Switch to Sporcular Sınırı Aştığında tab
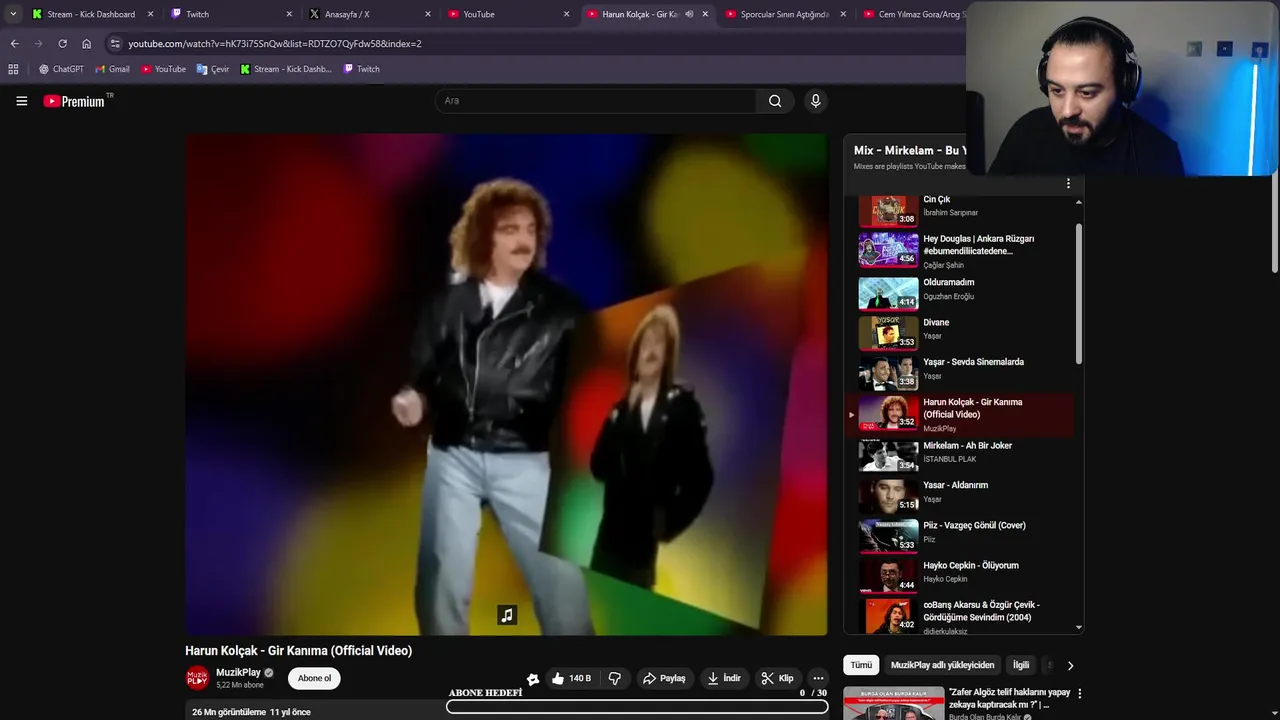The width and height of the screenshot is (1280, 720). 785,14
